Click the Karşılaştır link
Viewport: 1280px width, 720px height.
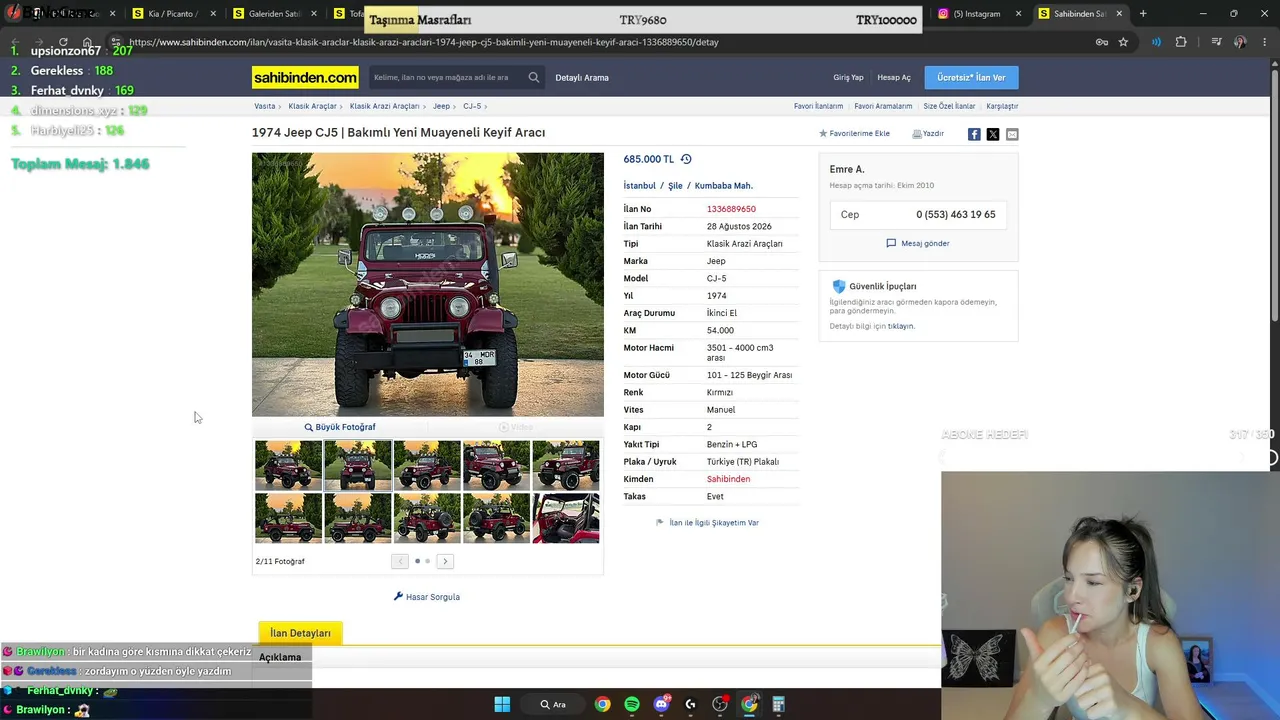click(1002, 106)
